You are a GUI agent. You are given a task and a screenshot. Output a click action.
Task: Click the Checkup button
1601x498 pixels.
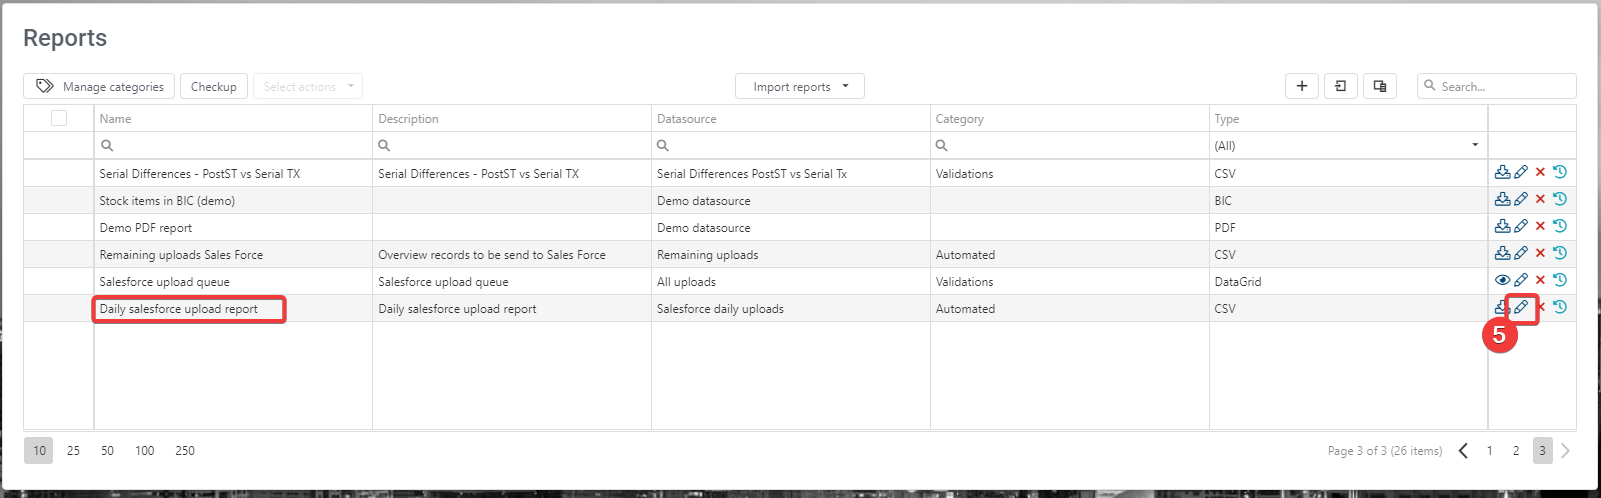click(x=214, y=86)
